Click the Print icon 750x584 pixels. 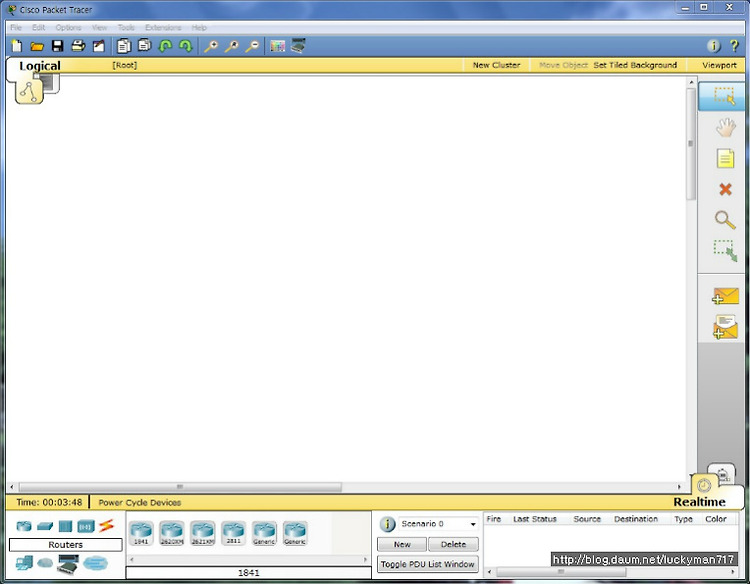click(x=78, y=46)
